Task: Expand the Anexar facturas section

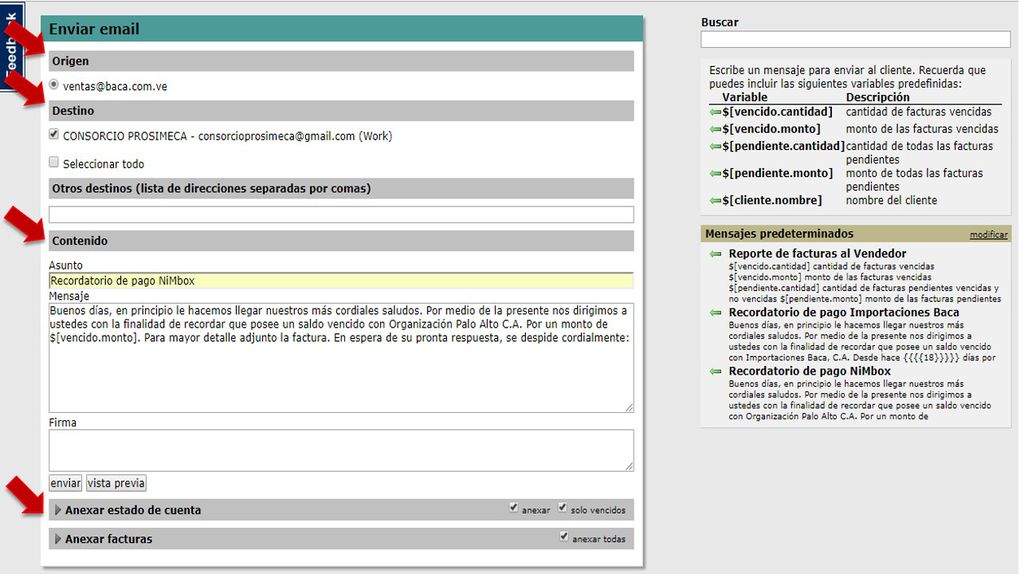Action: point(58,539)
